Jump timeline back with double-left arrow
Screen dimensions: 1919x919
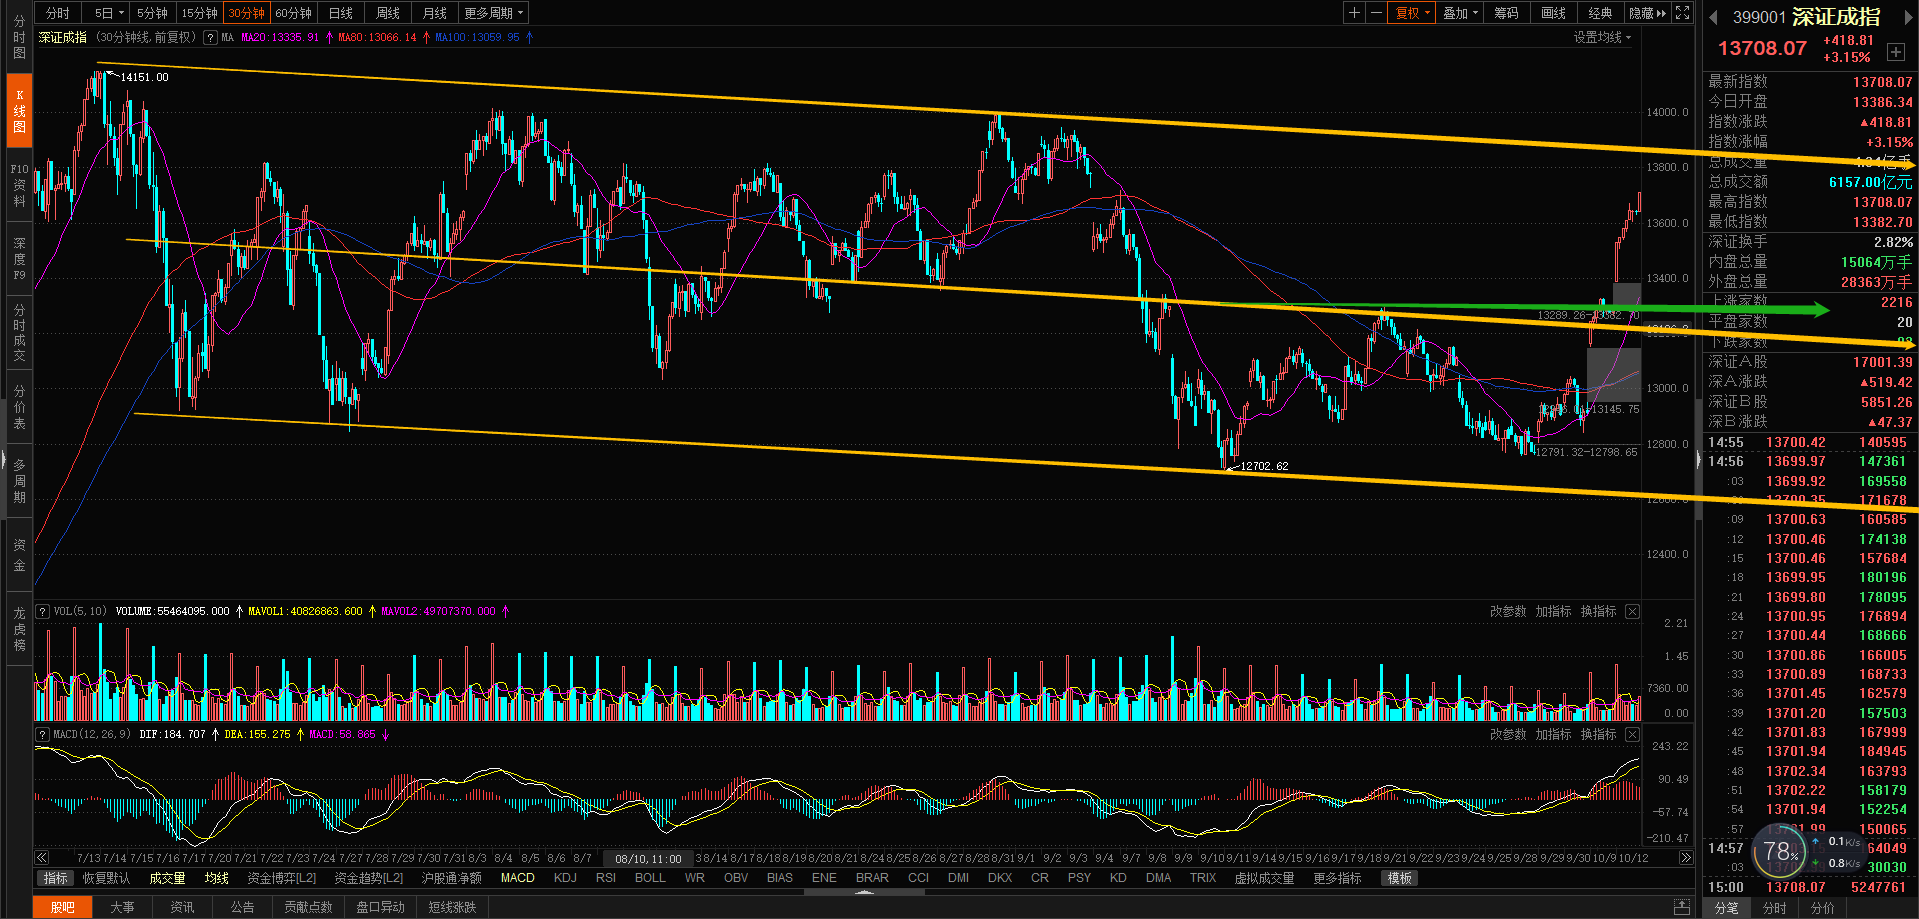click(42, 858)
